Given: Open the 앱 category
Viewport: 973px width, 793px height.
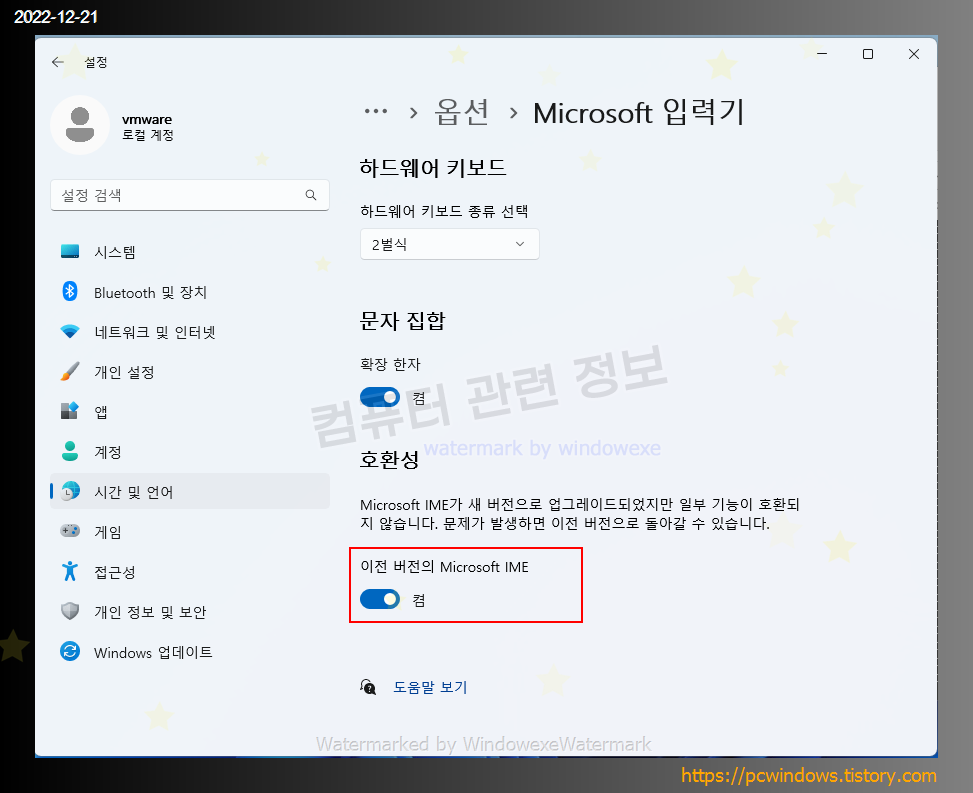Looking at the screenshot, I should (x=190, y=412).
